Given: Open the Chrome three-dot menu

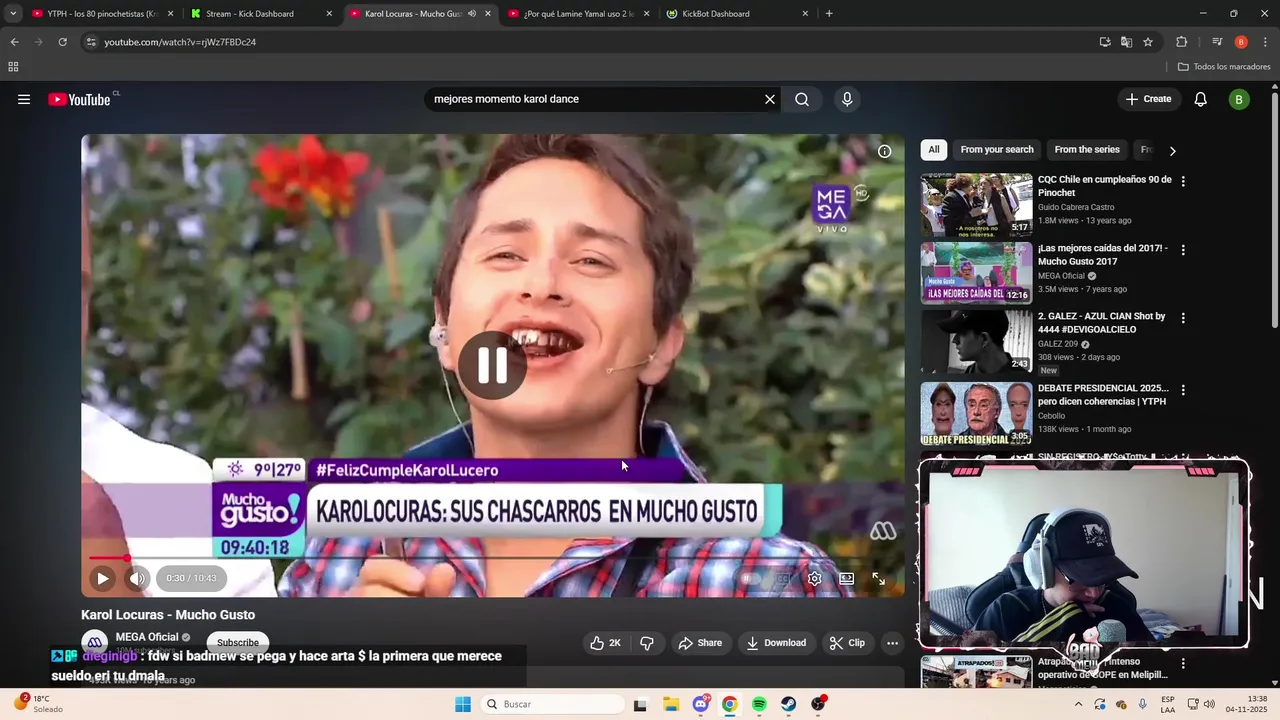Looking at the screenshot, I should click(1265, 42).
